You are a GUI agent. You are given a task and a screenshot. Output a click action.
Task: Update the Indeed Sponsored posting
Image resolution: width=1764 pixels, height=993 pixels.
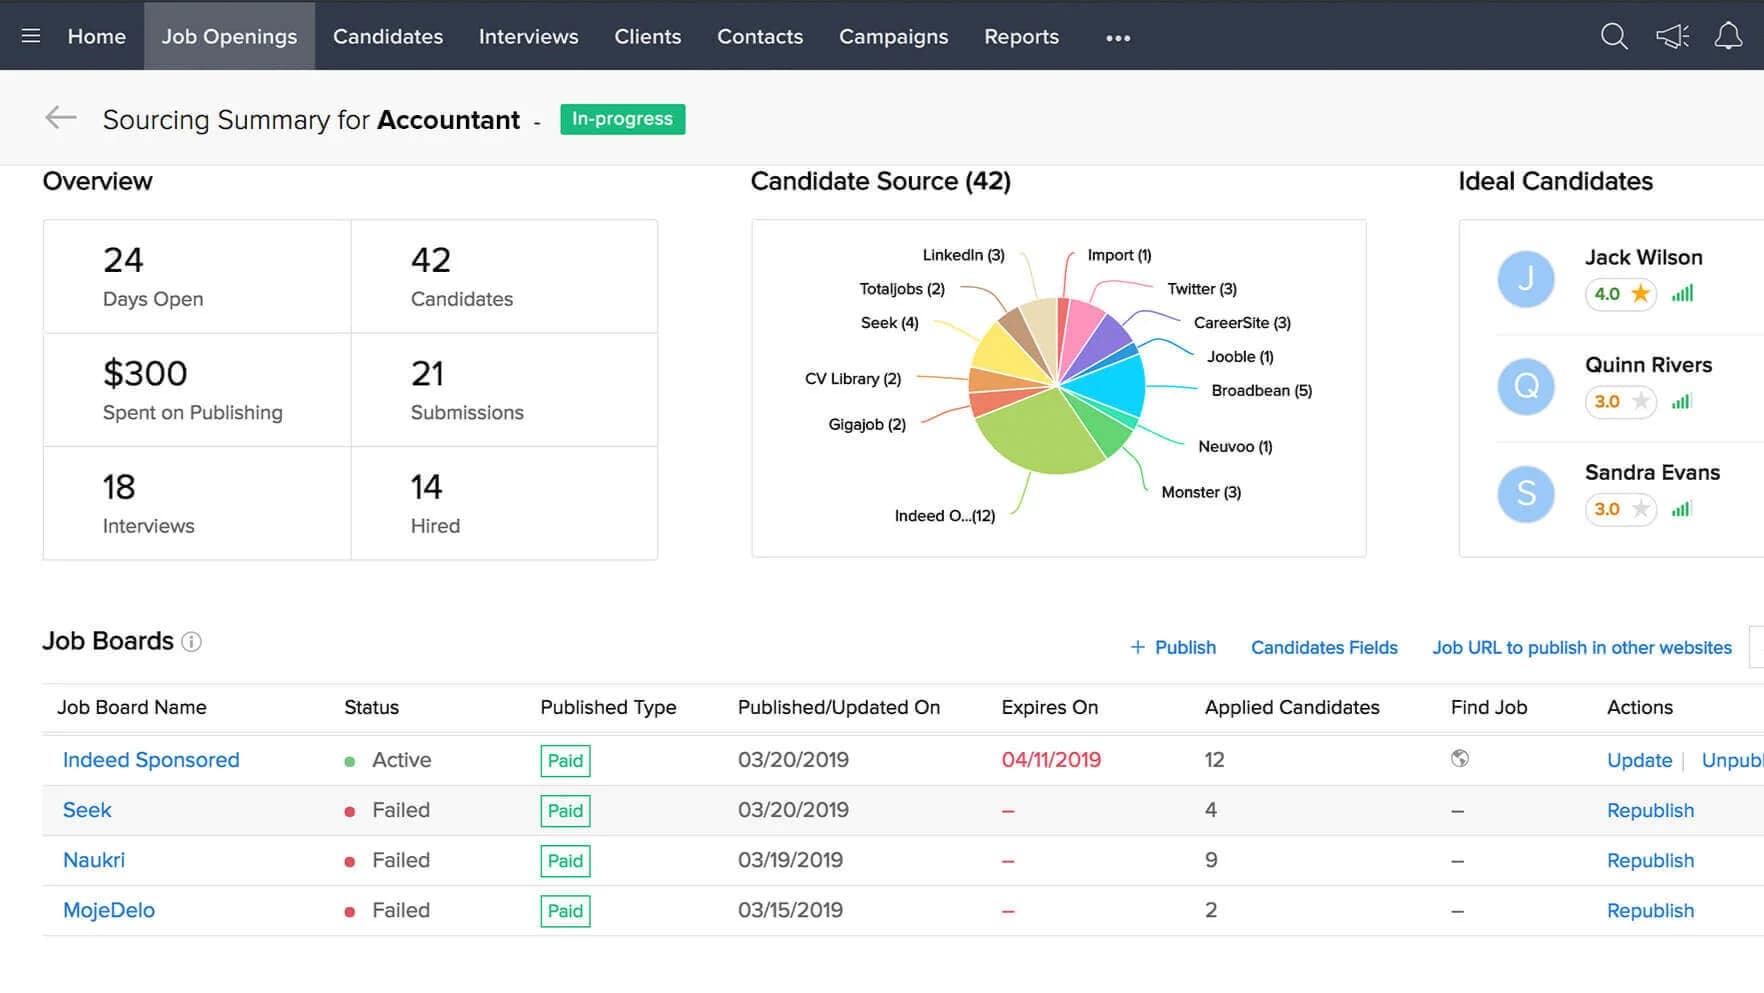(1639, 760)
